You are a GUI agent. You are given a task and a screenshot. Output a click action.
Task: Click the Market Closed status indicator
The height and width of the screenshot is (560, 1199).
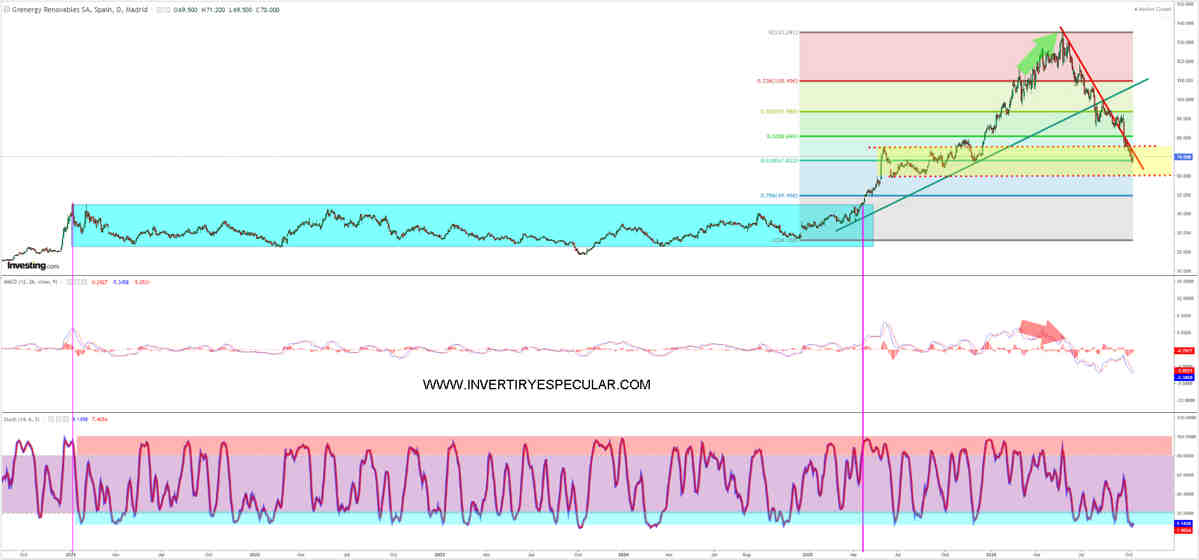coord(1152,9)
